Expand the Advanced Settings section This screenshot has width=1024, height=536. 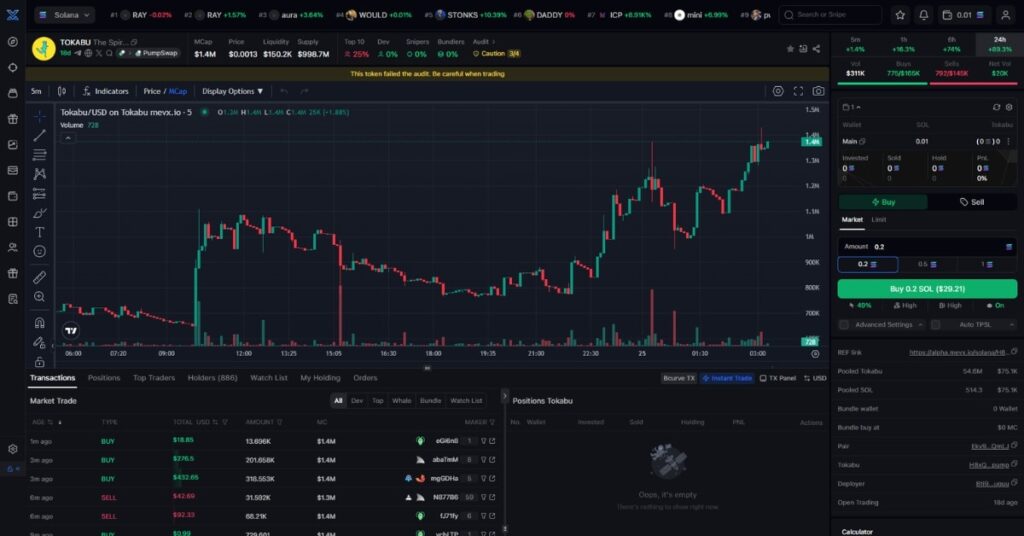point(920,324)
